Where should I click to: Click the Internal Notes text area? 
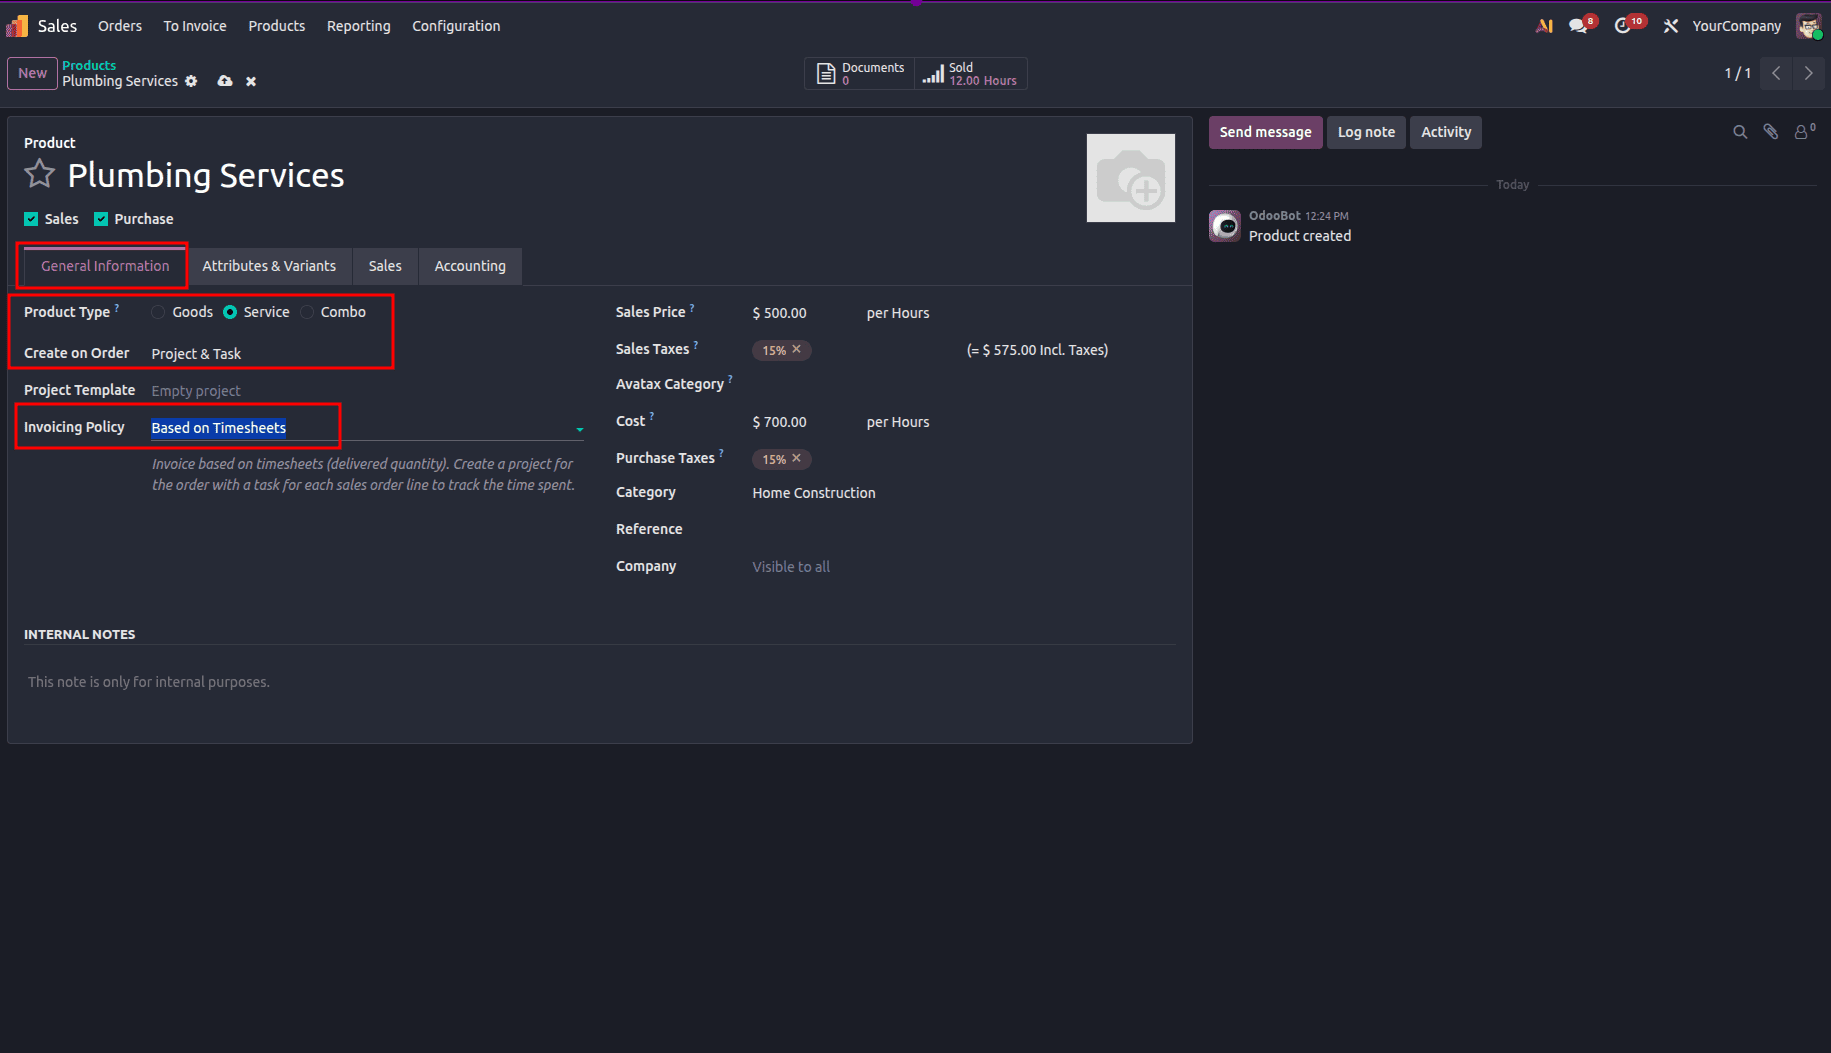click(x=600, y=682)
